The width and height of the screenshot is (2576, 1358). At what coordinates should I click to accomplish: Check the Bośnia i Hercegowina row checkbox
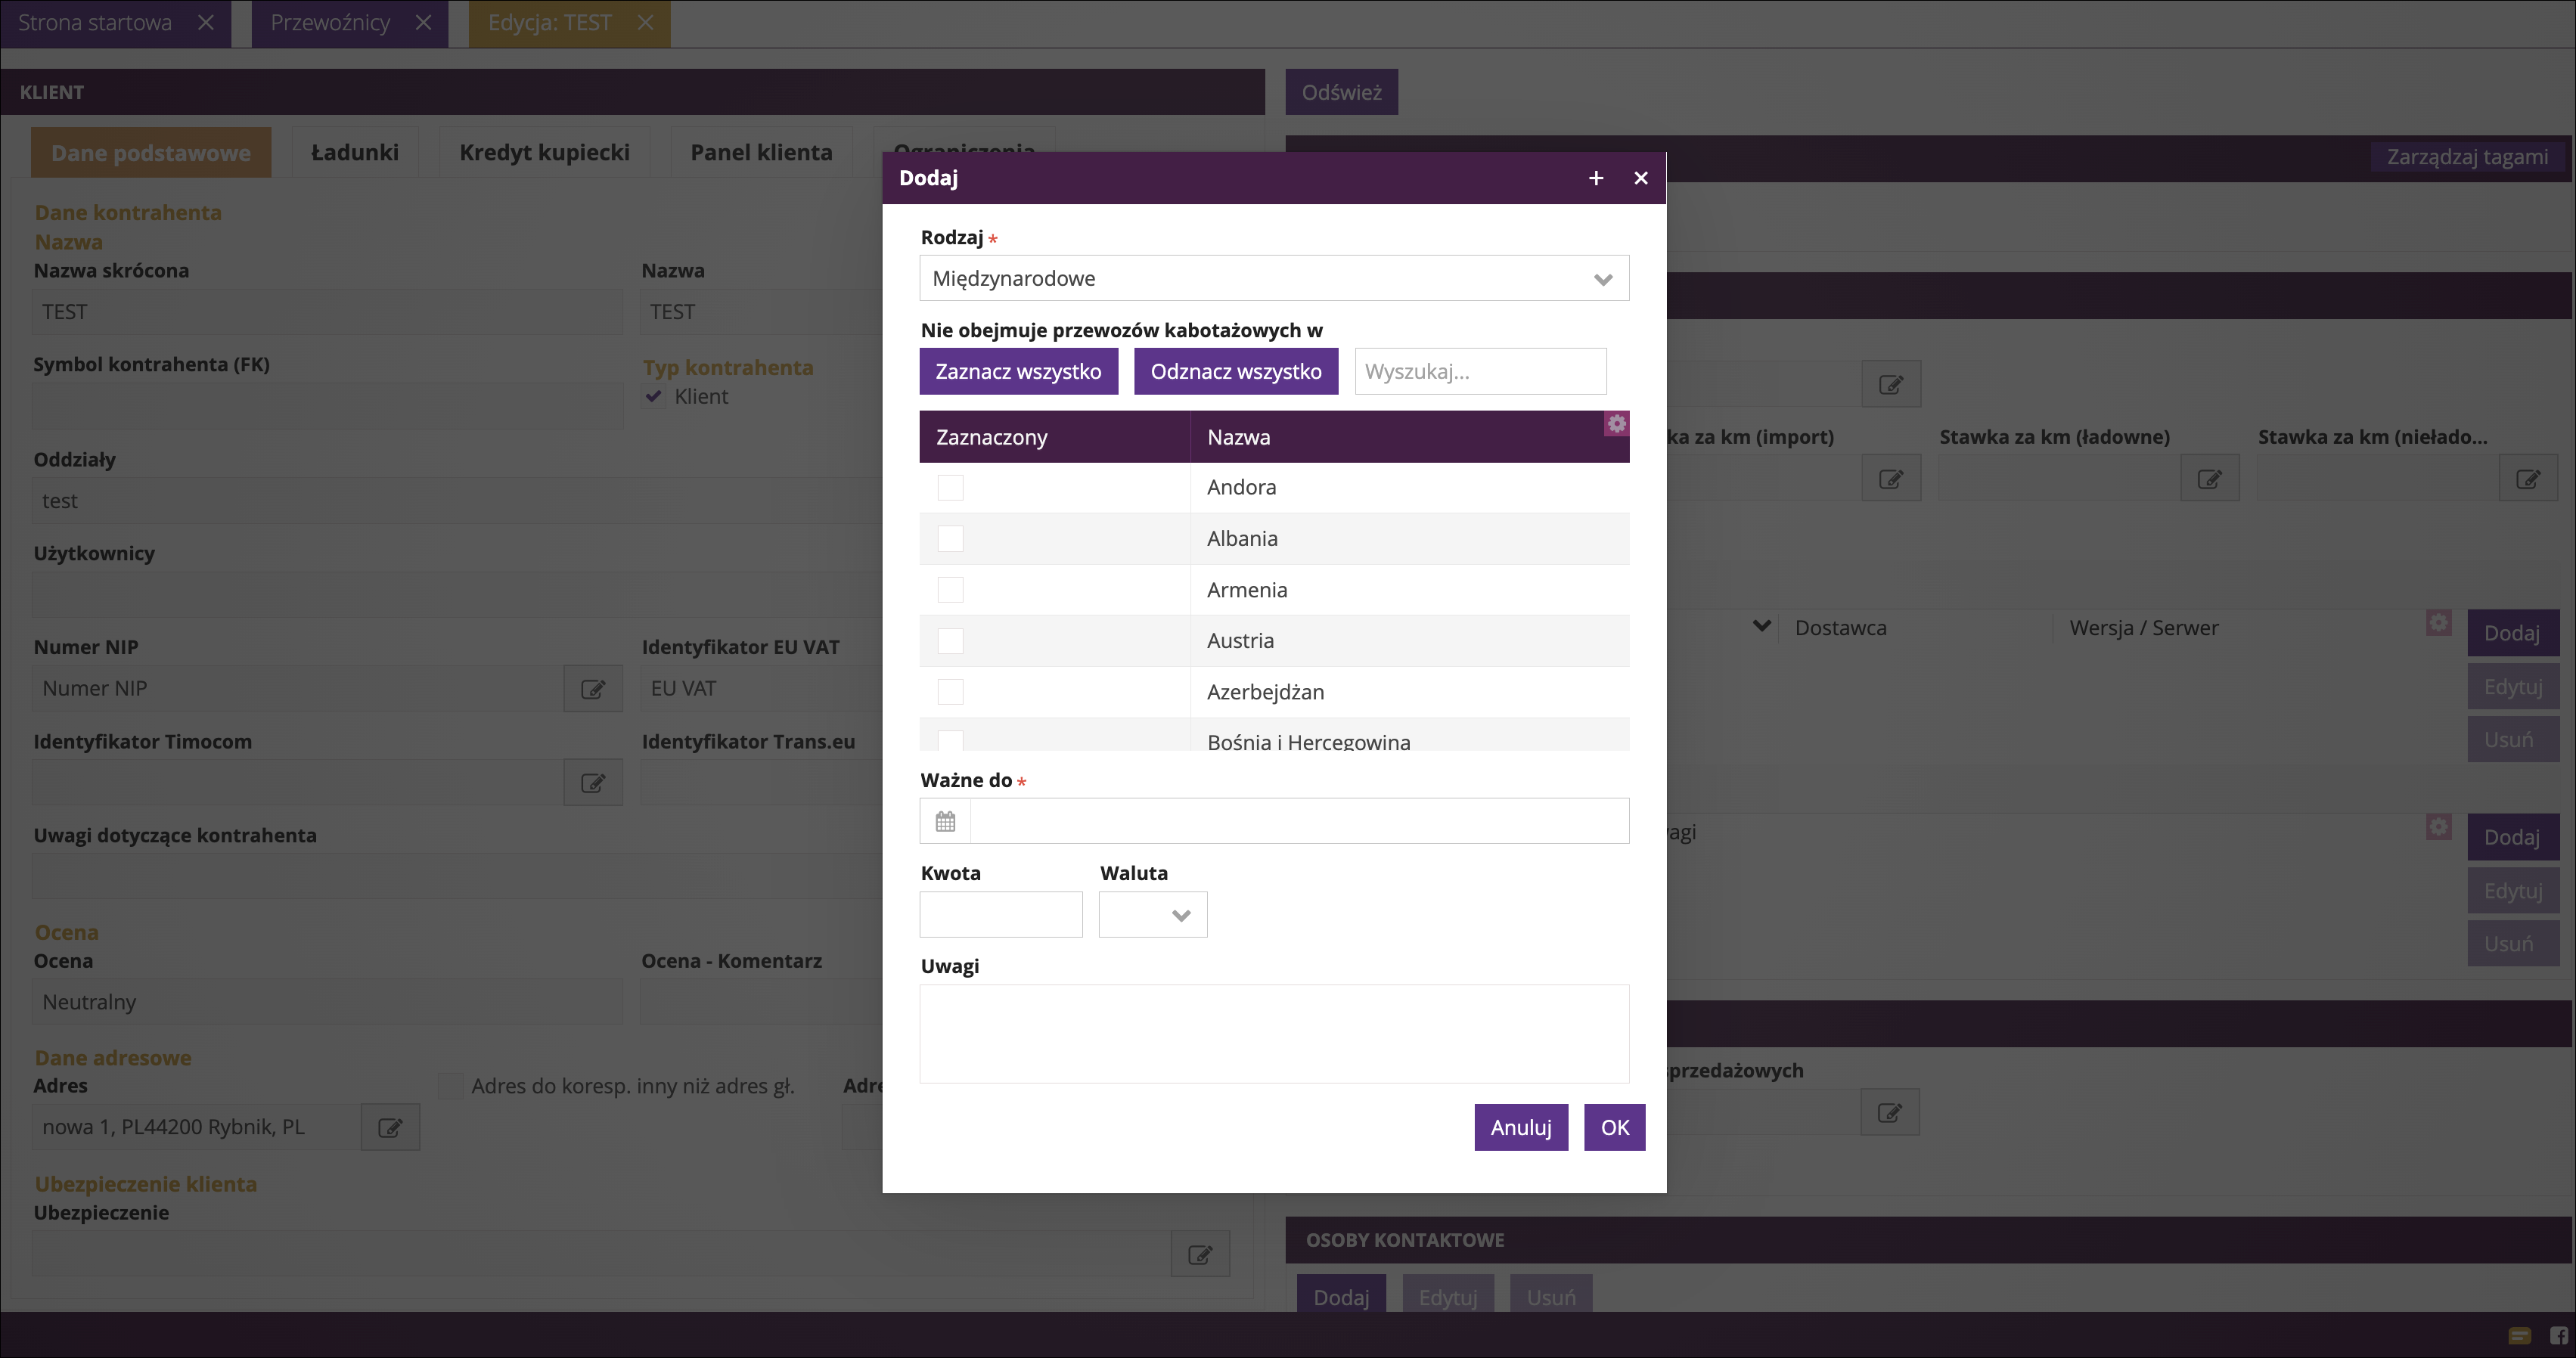(950, 741)
